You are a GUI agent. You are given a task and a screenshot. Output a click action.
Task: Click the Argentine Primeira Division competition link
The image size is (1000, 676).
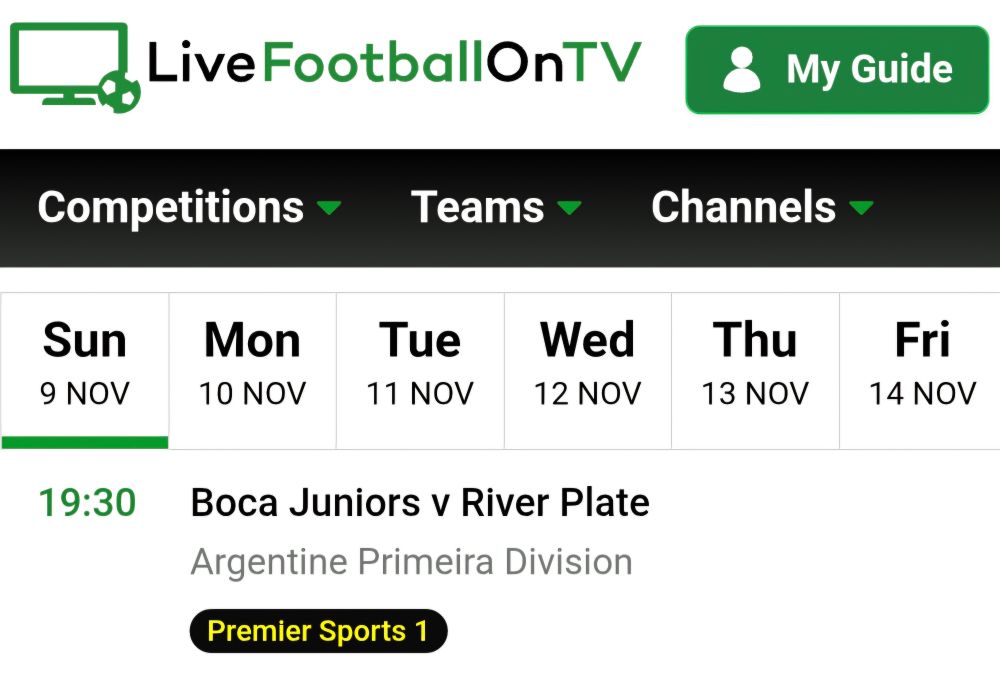[411, 562]
